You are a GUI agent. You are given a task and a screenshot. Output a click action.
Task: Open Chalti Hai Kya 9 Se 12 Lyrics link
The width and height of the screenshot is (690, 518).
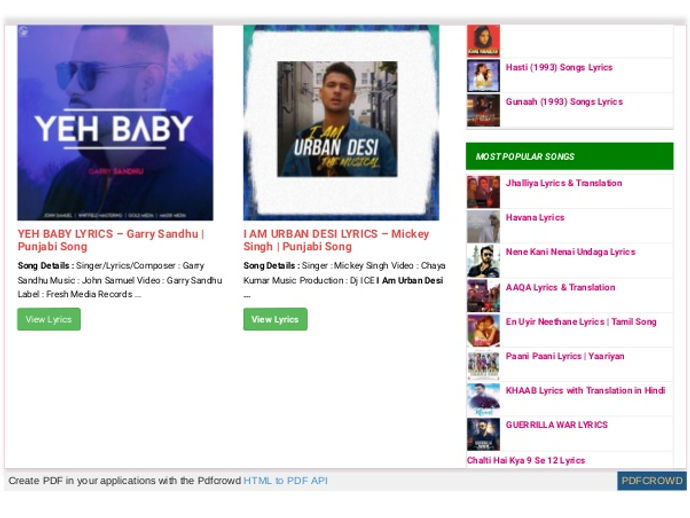(x=526, y=460)
